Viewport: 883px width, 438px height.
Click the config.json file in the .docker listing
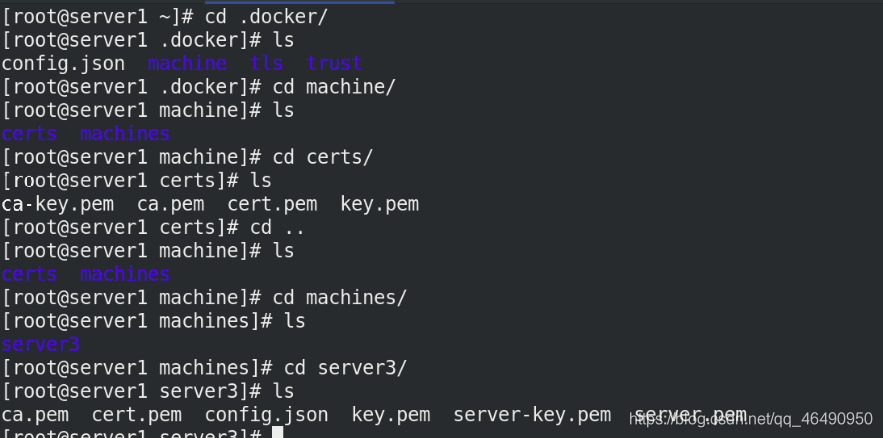click(x=63, y=64)
